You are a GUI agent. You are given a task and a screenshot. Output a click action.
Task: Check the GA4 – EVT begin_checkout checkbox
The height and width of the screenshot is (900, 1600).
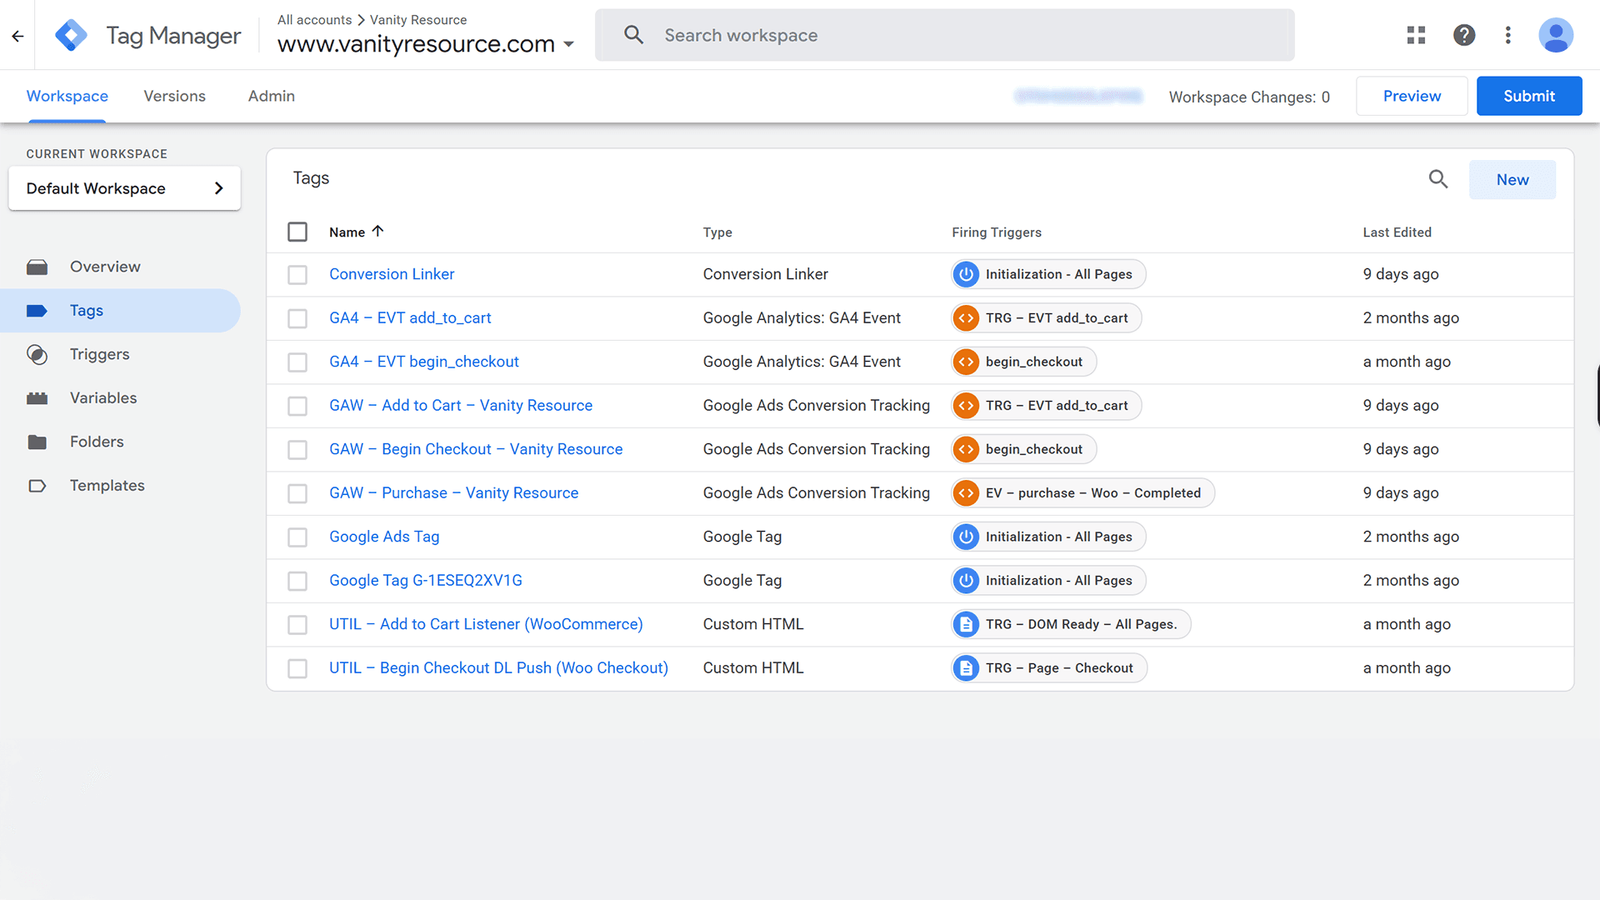297,362
